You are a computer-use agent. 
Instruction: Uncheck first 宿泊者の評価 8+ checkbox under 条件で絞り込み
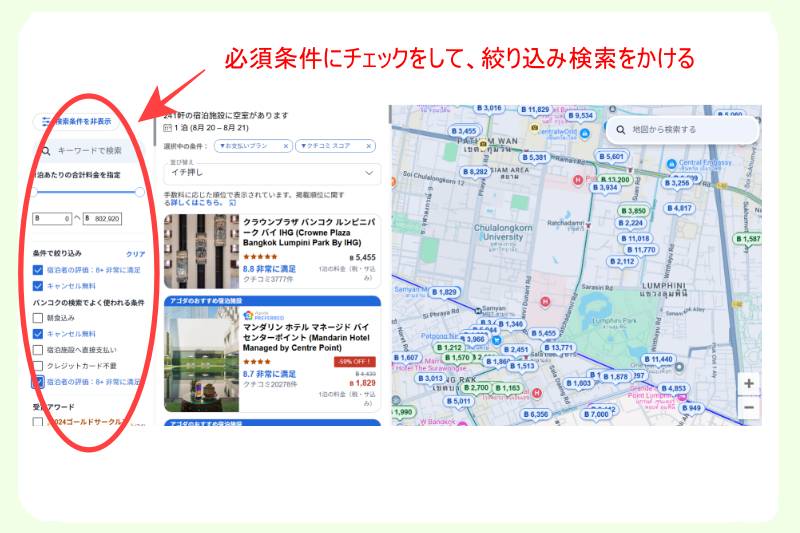38,270
